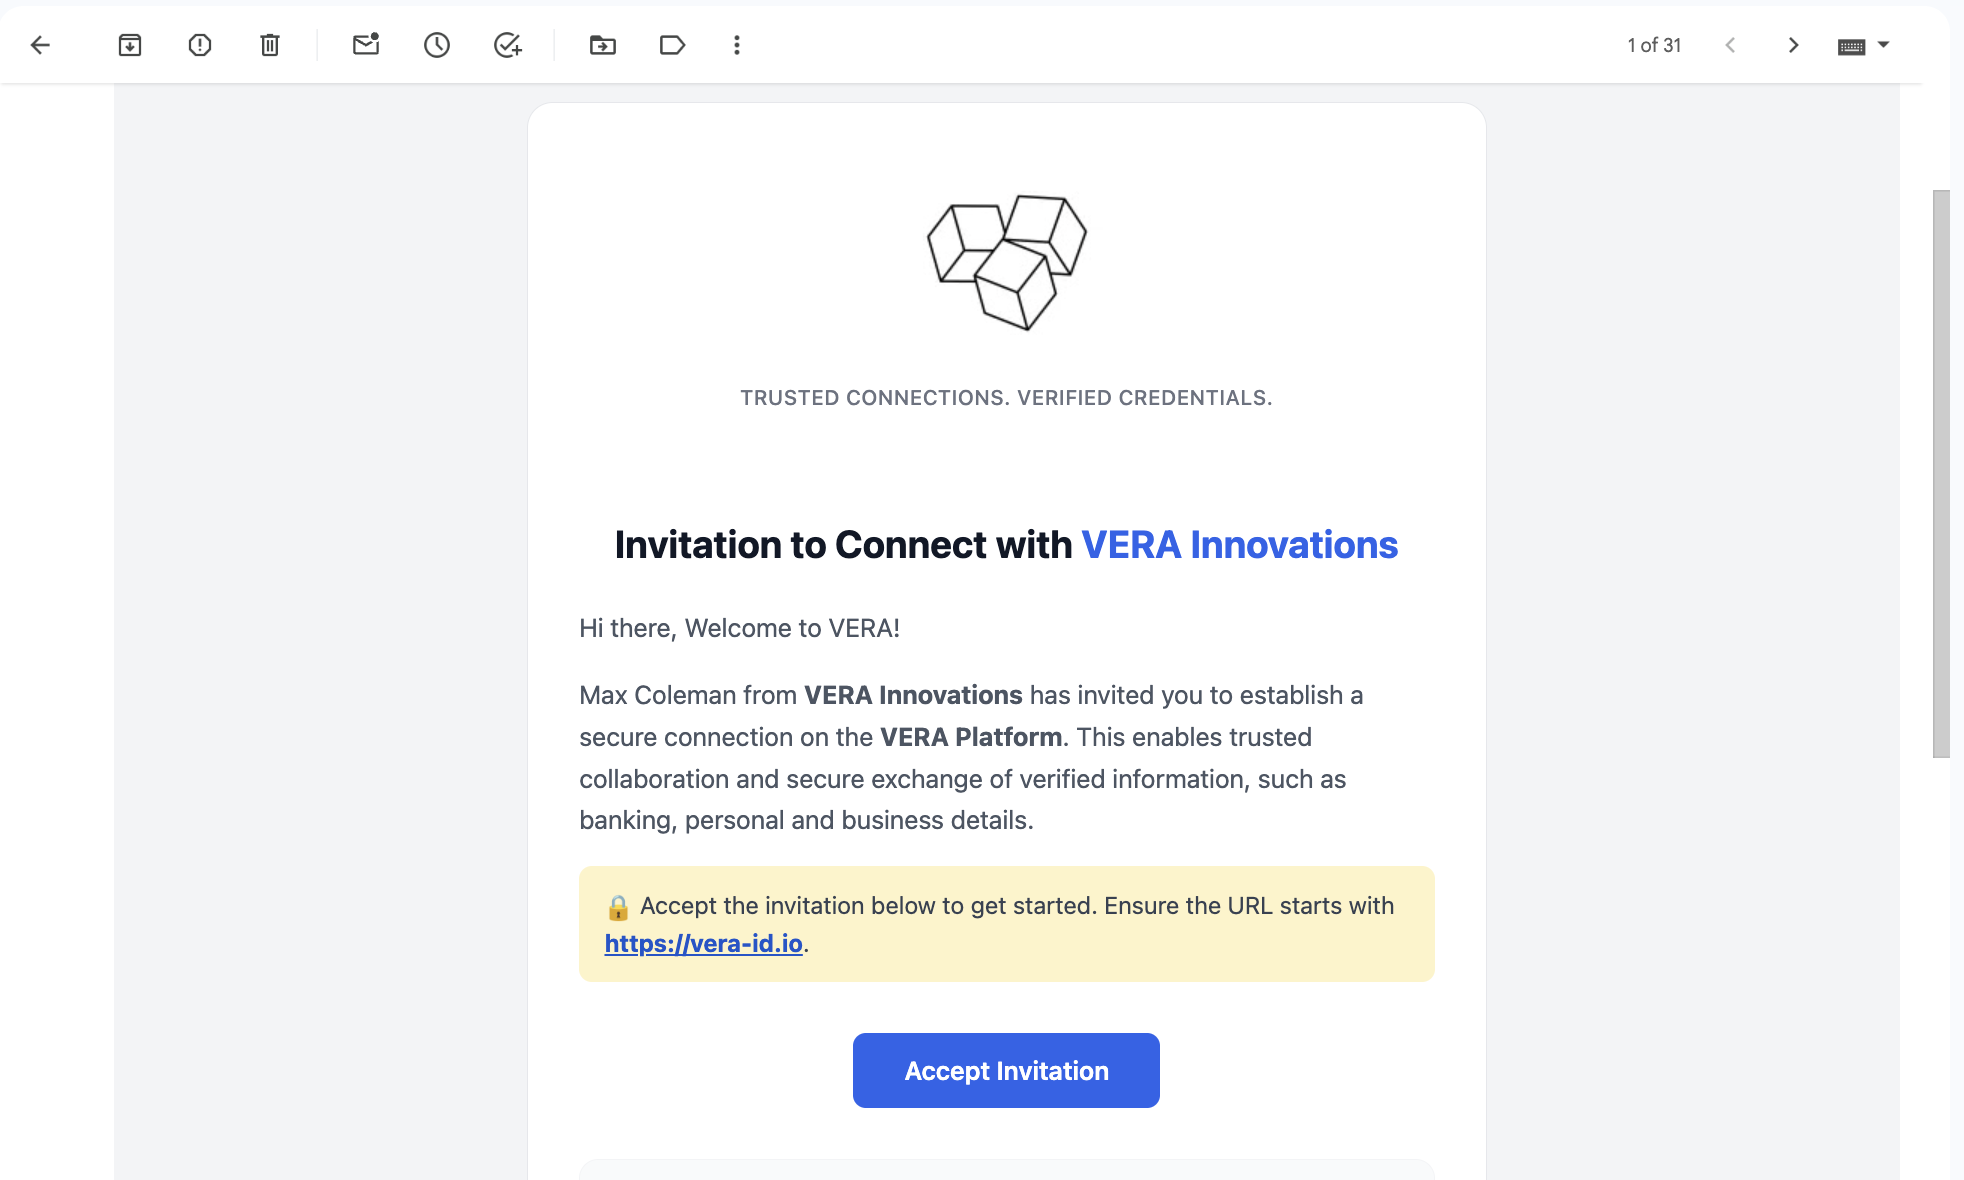
Task: Click the 1 of 31 message counter
Action: pos(1654,44)
